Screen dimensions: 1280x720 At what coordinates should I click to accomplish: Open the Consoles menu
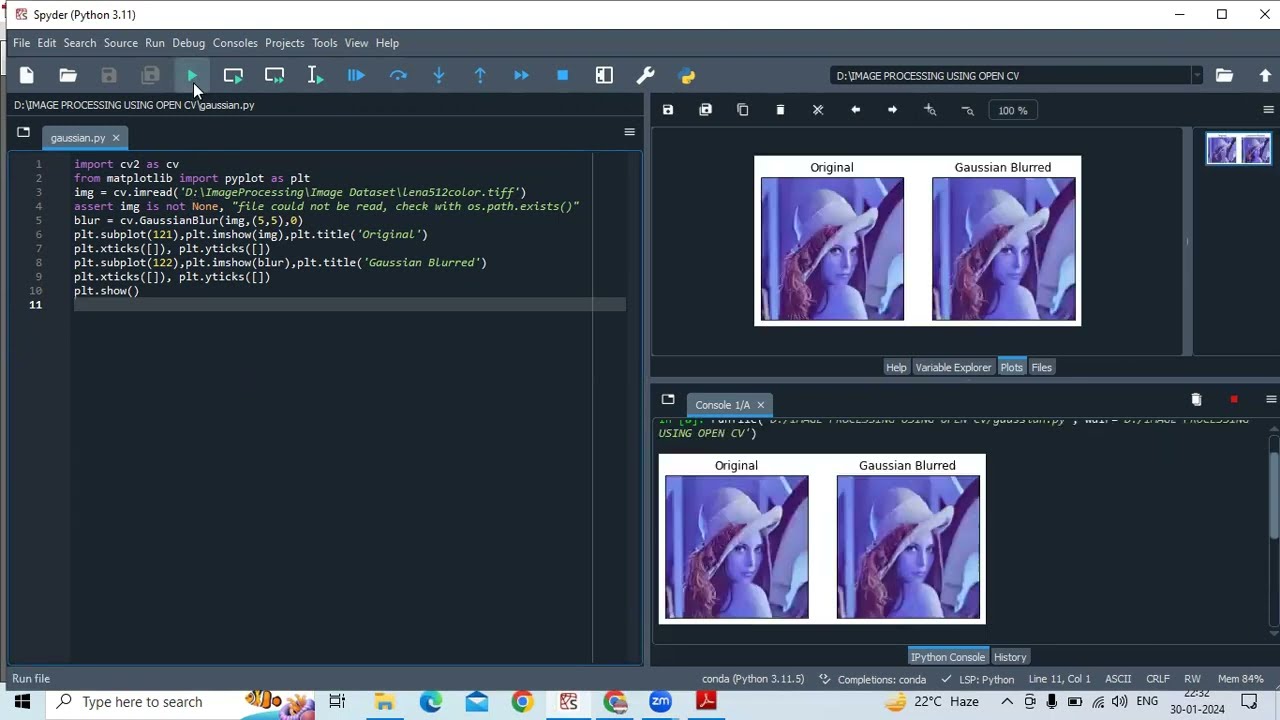(x=235, y=43)
